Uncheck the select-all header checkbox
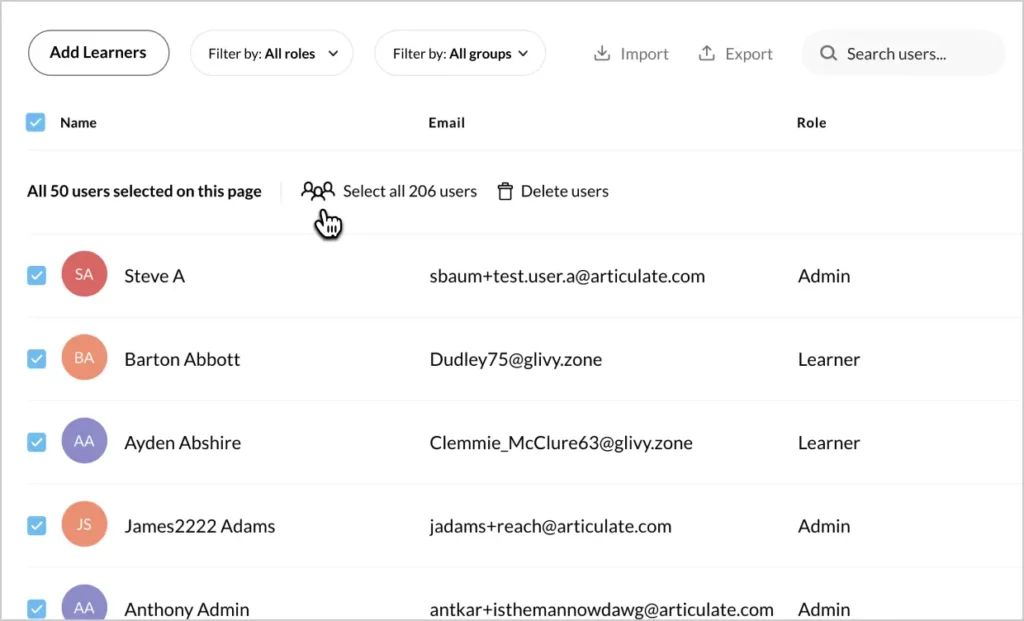This screenshot has height=621, width=1024. tap(36, 123)
